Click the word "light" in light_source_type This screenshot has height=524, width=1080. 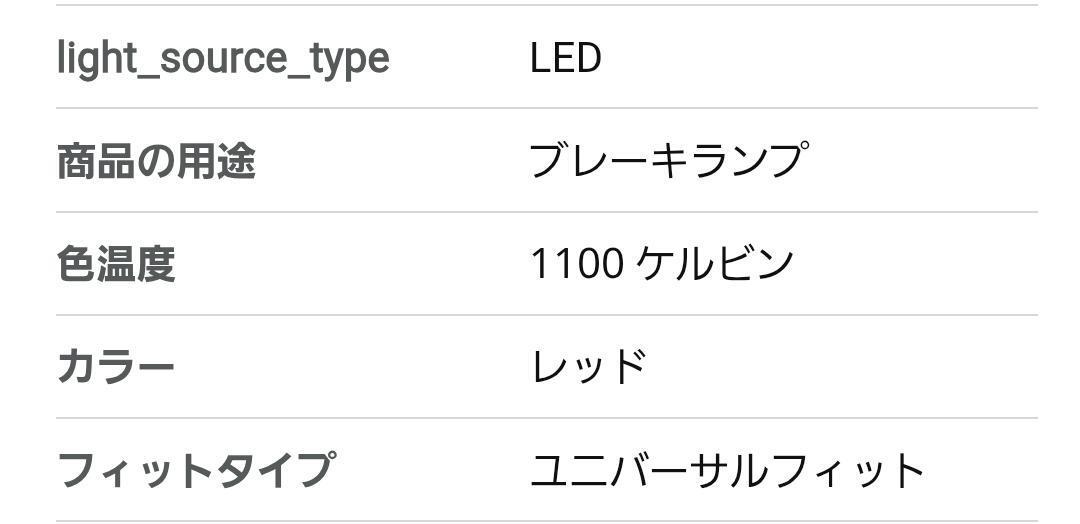coord(96,58)
